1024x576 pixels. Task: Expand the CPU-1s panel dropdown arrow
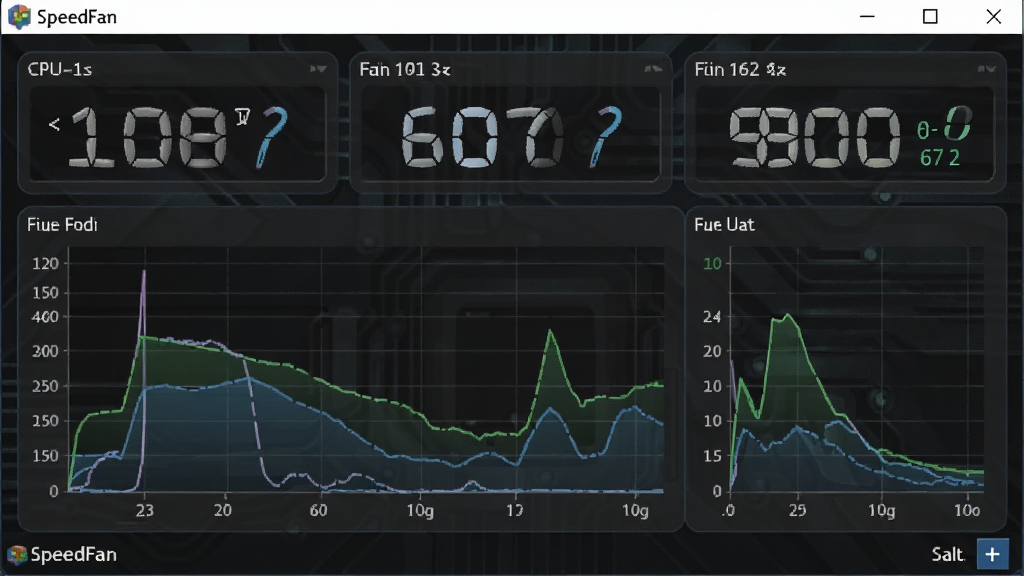pos(318,69)
